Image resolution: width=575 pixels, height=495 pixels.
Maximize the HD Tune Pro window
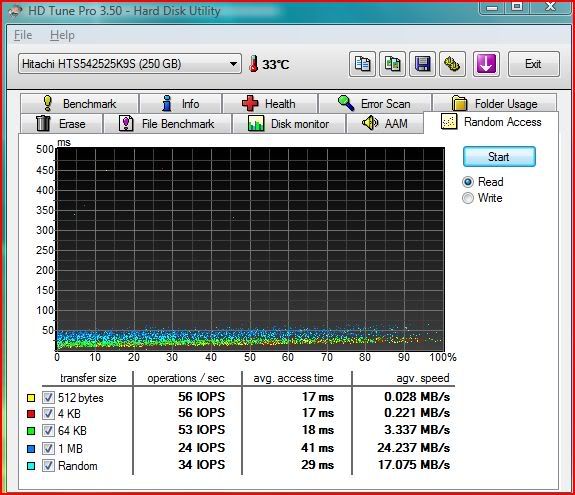517,7
